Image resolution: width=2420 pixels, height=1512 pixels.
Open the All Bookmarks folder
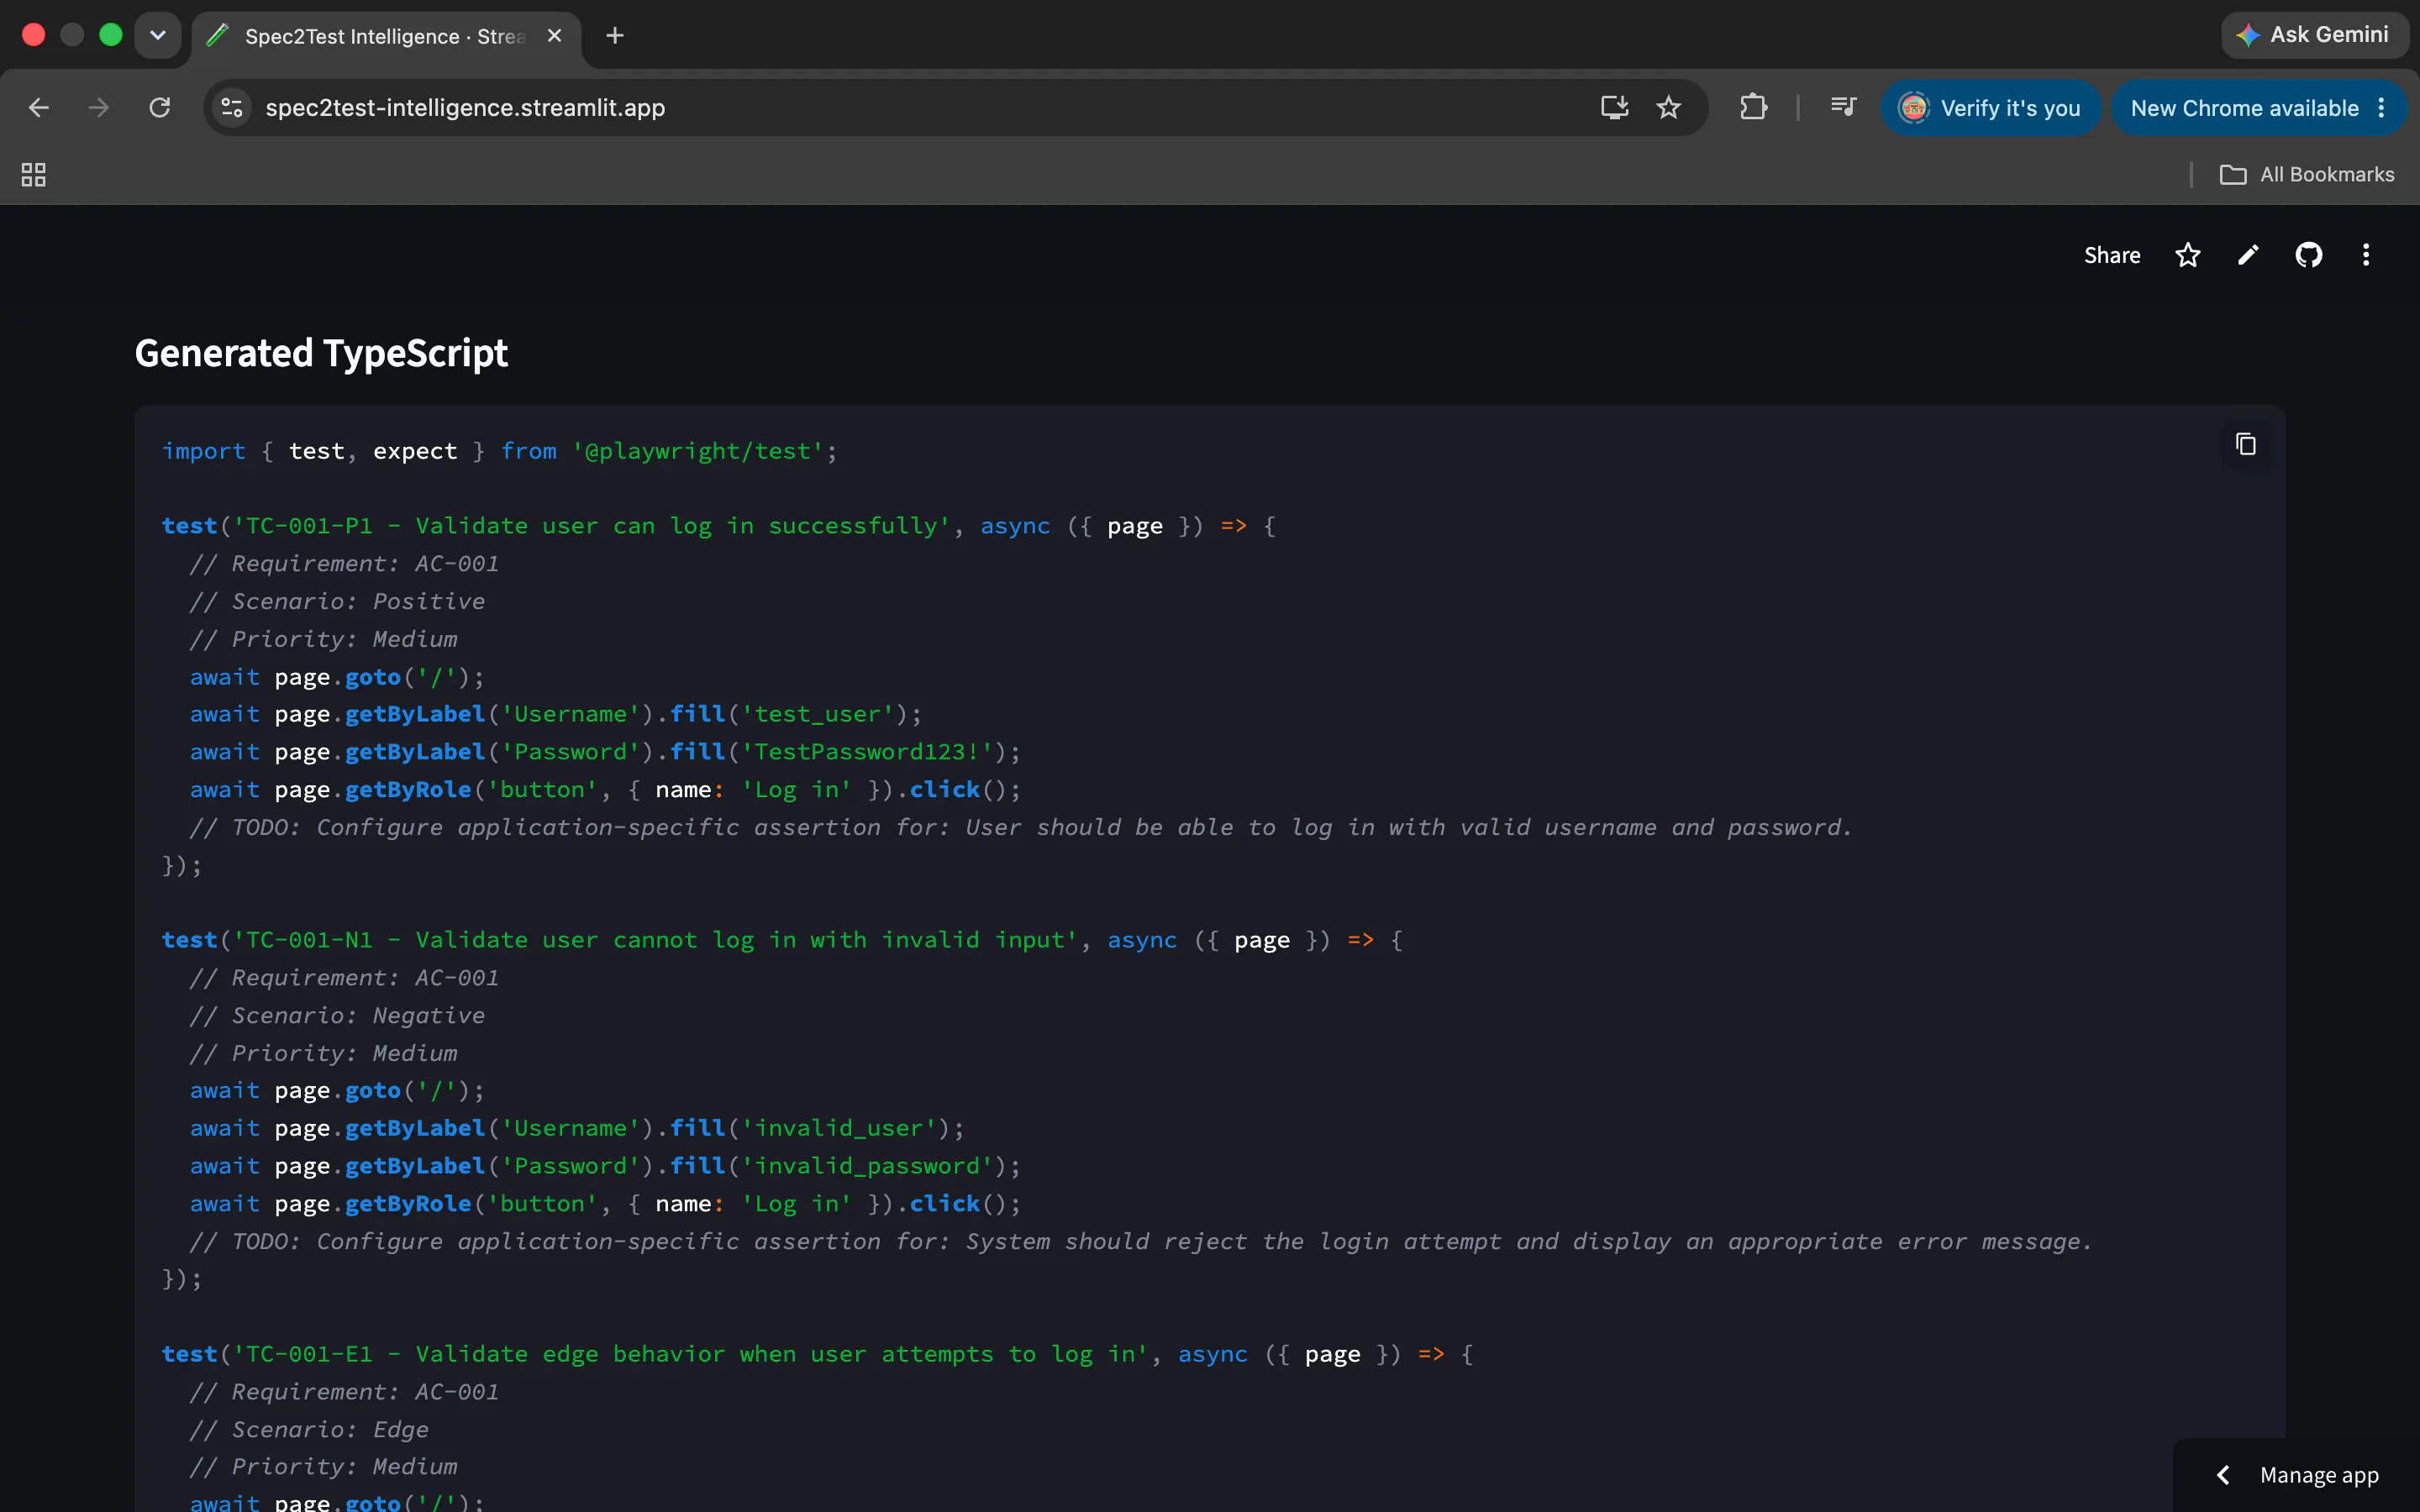click(2306, 175)
